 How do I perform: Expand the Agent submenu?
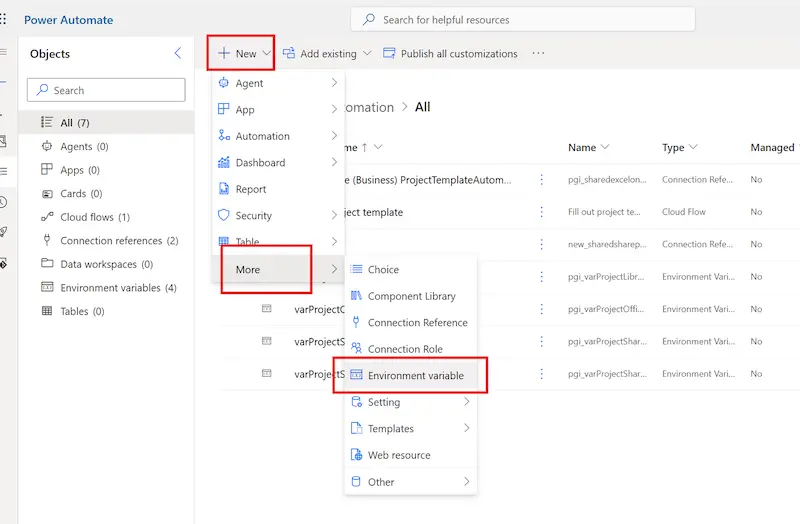tap(278, 83)
